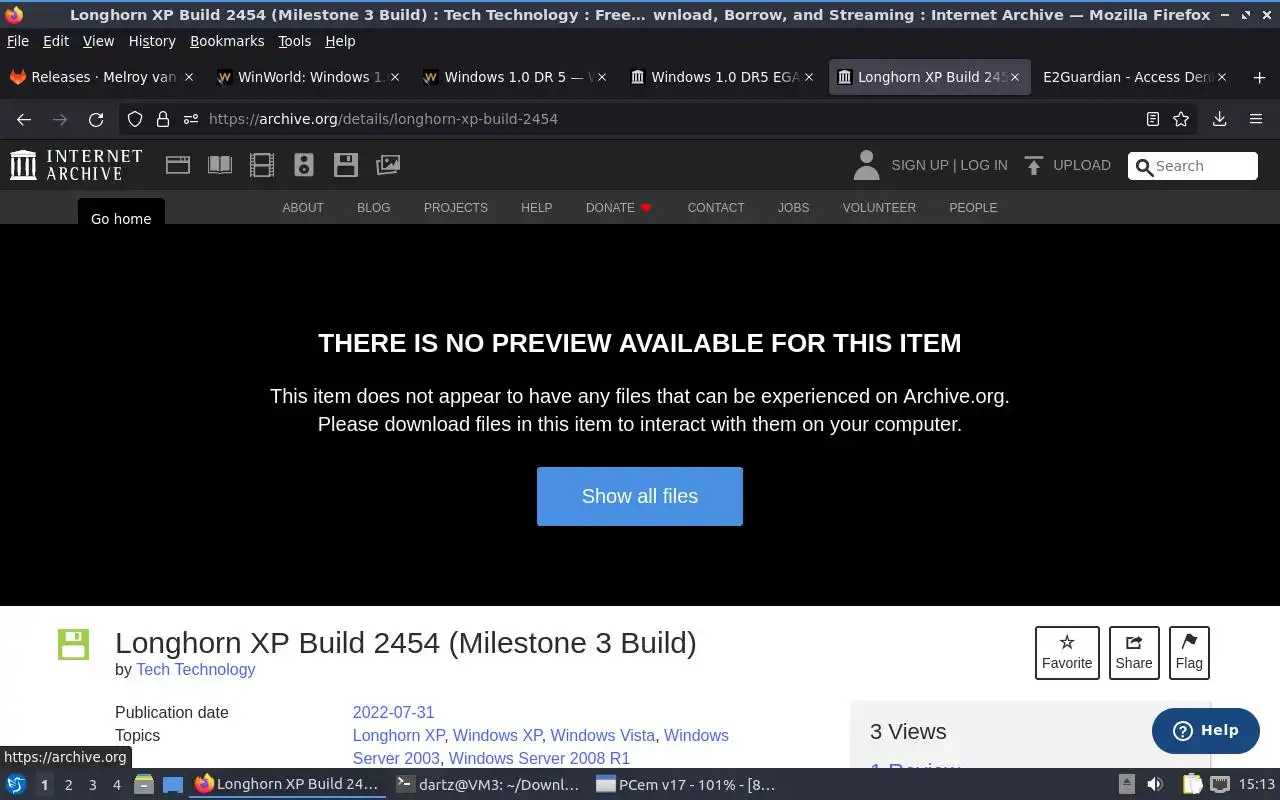Go back with the browser back arrow
This screenshot has width=1280, height=800.
pyautogui.click(x=24, y=119)
